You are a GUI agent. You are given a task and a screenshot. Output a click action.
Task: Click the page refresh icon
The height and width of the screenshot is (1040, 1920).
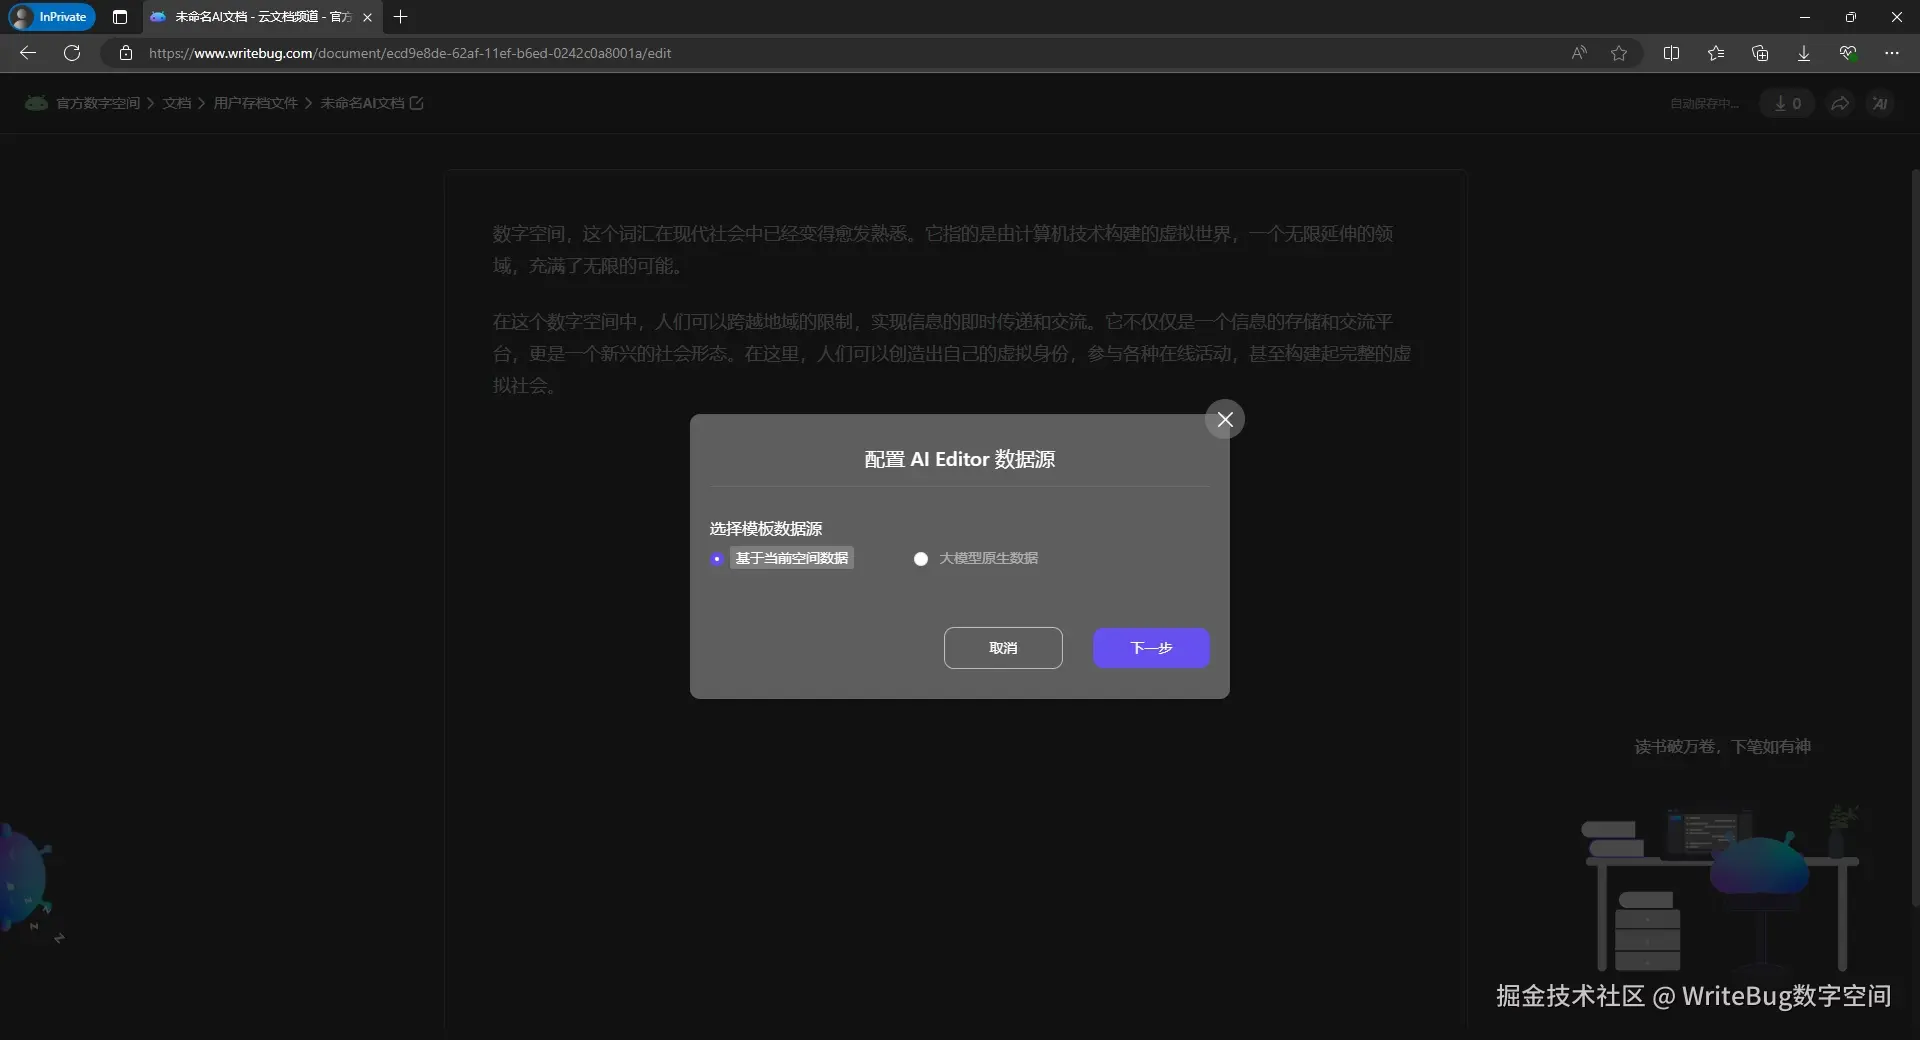(72, 53)
